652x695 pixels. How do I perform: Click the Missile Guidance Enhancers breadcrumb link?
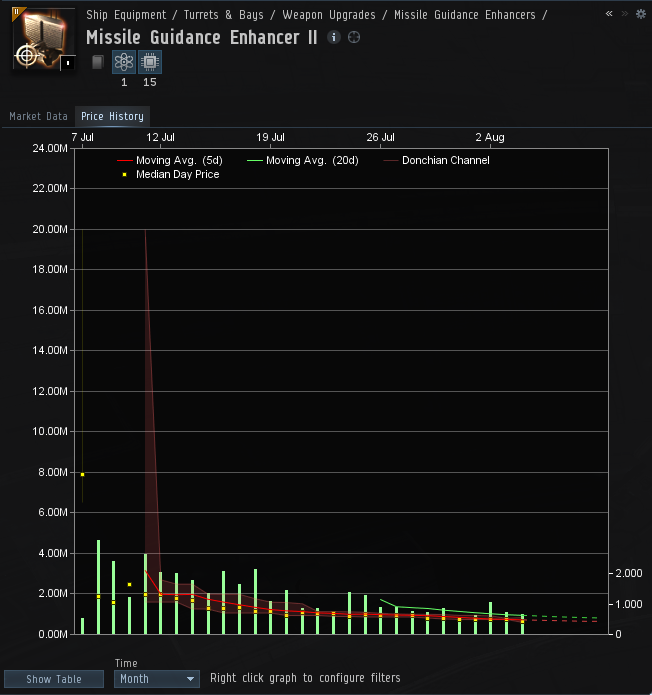(x=465, y=15)
